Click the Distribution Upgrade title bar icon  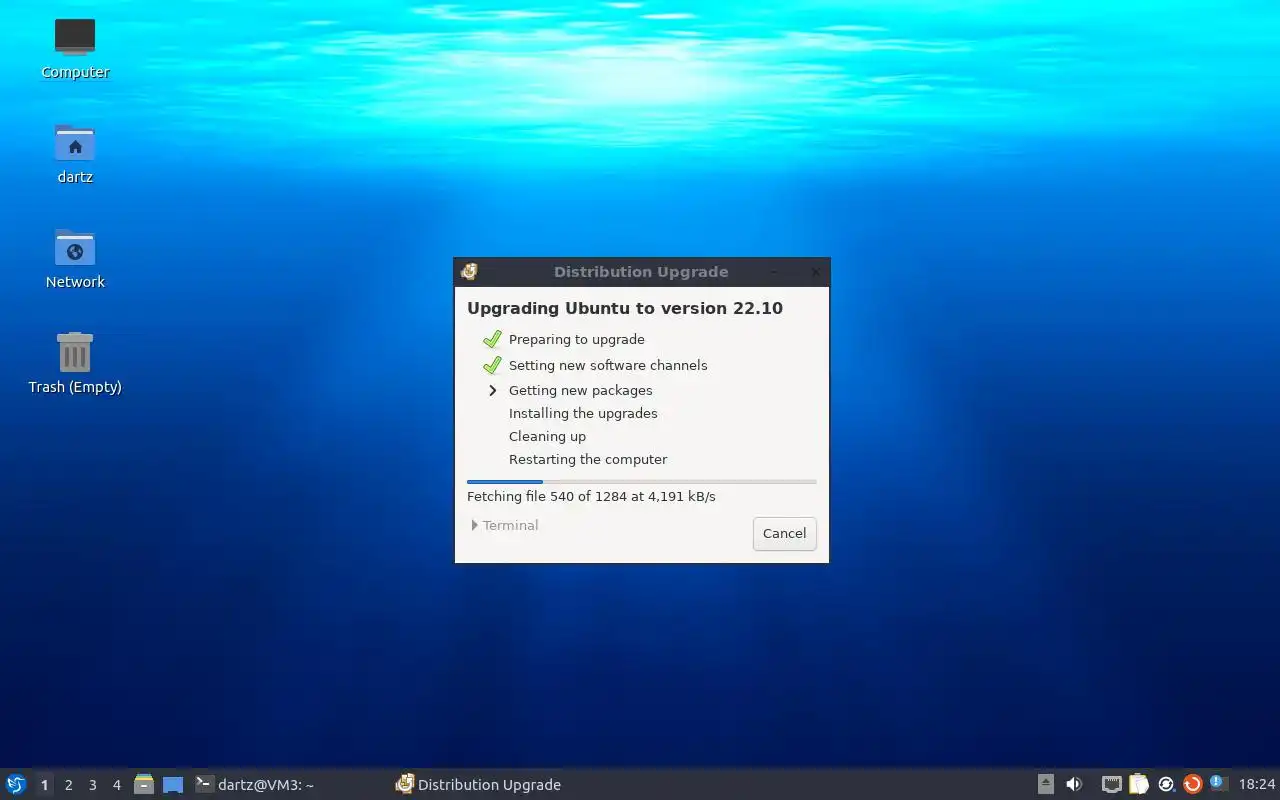(469, 271)
